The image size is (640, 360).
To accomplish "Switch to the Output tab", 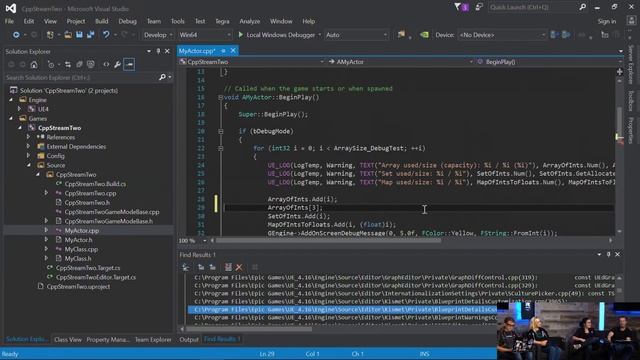I will [189, 339].
